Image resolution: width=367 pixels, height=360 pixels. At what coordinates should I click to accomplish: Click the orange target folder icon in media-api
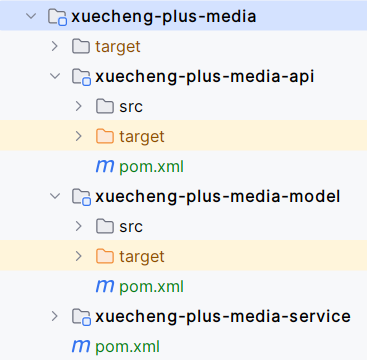pos(105,136)
